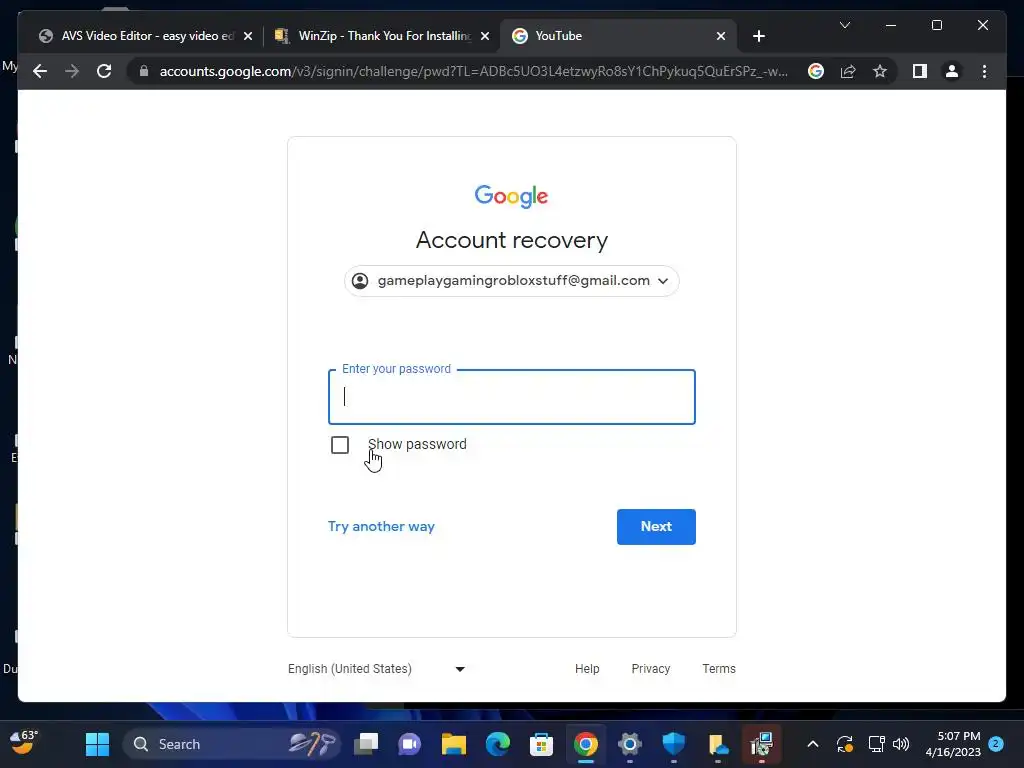The width and height of the screenshot is (1024, 768).
Task: Launch the Chat app from taskbar
Action: coord(409,744)
